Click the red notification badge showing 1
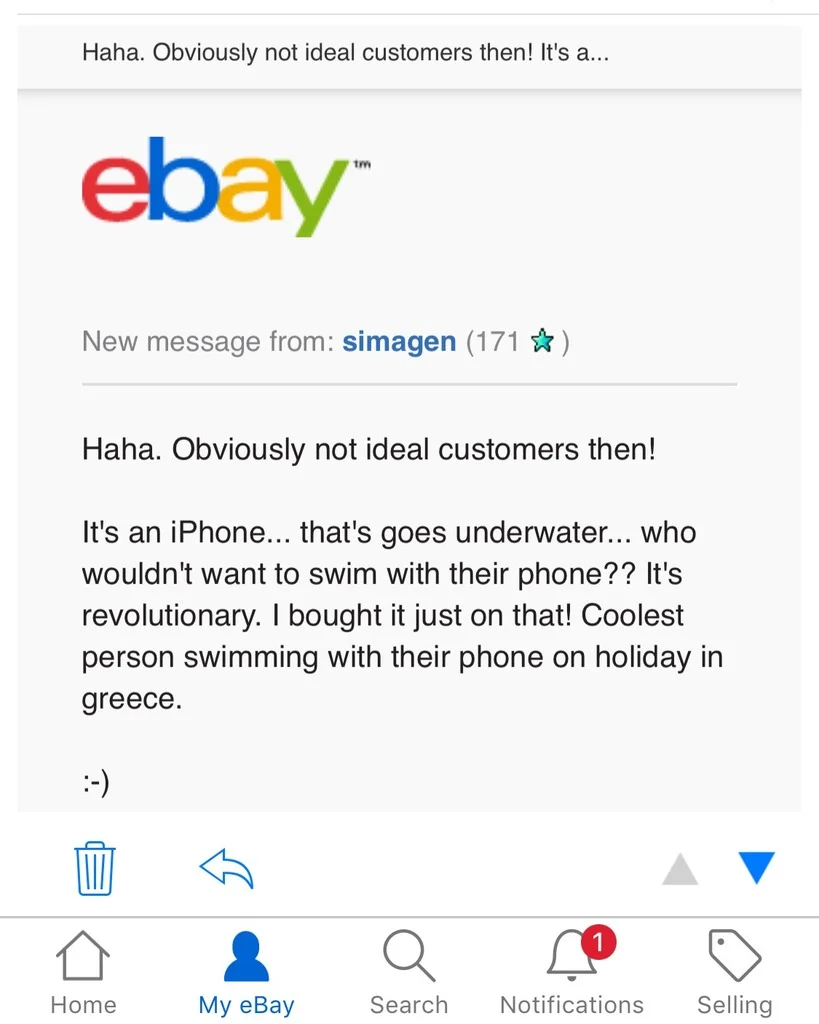Viewport: 819px width, 1024px height. 598,942
